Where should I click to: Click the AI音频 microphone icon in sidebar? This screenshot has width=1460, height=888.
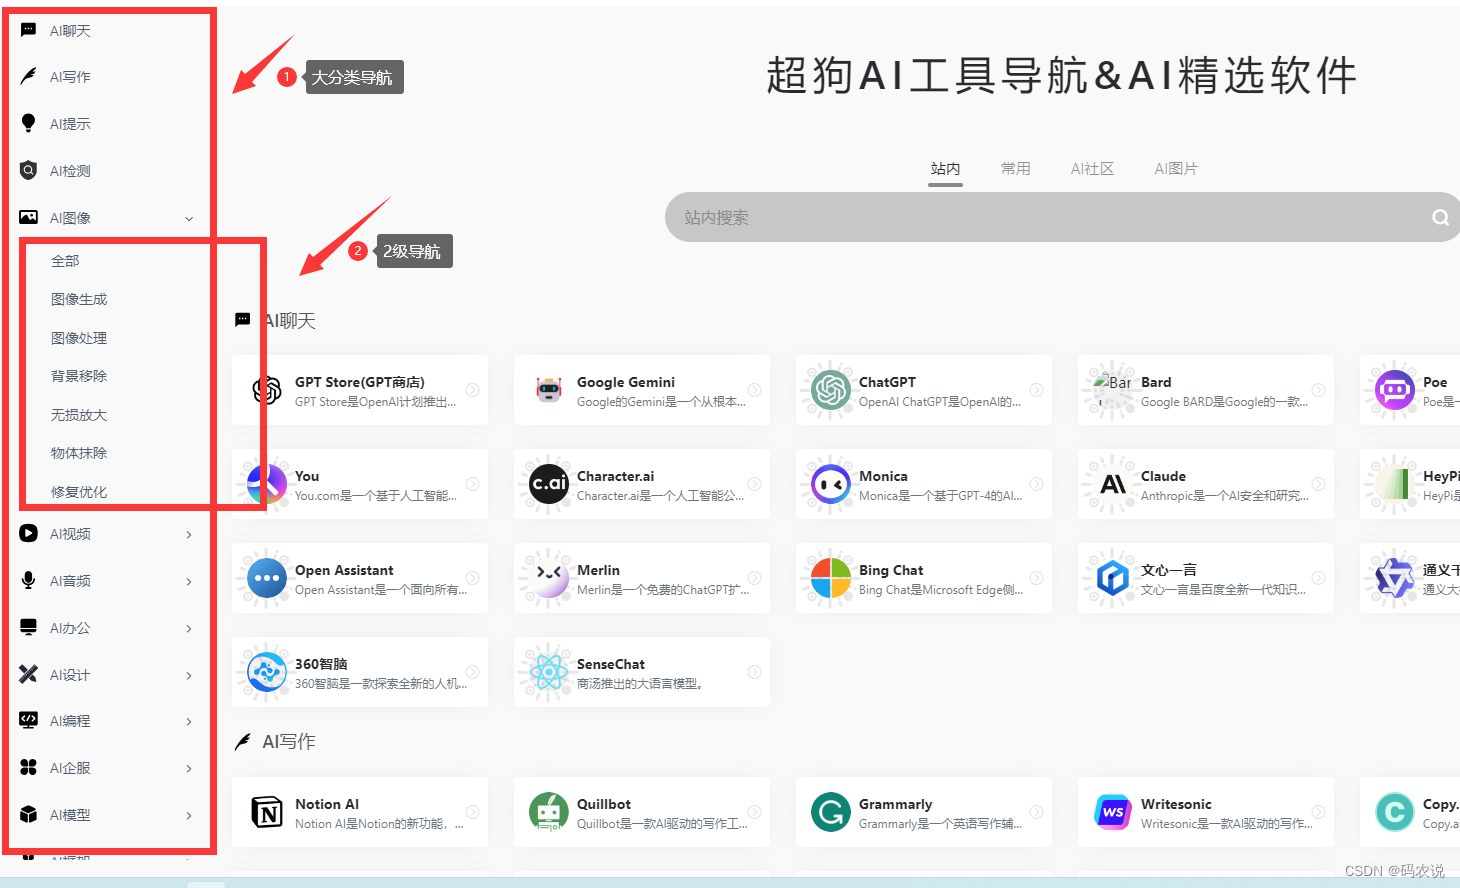click(29, 580)
